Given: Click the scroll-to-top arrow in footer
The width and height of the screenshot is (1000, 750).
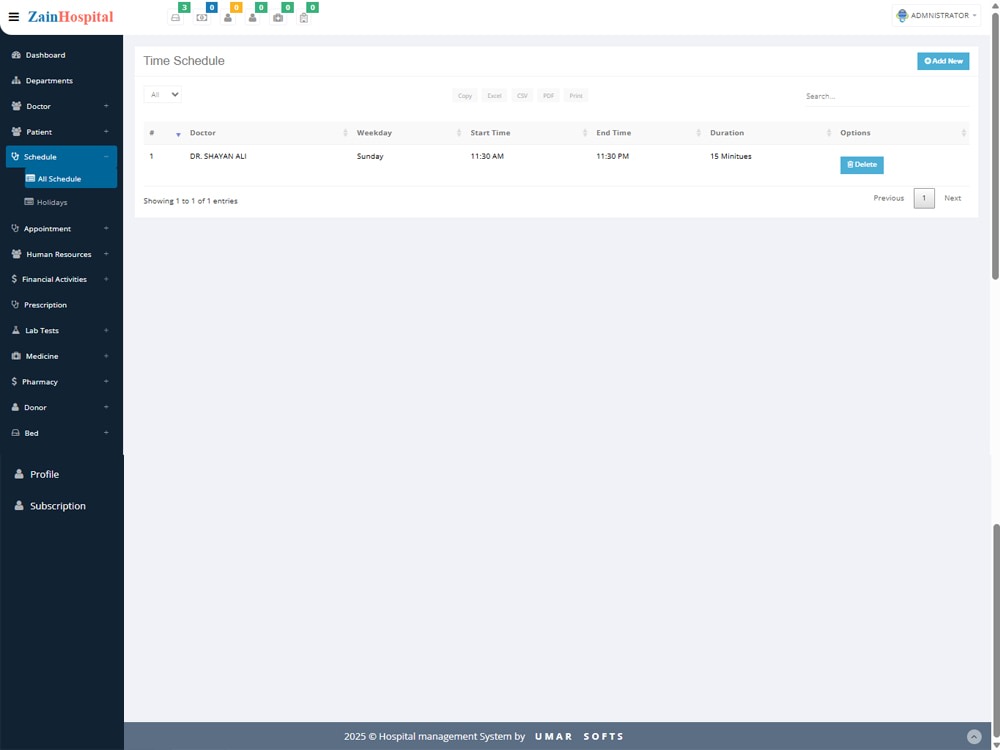Looking at the screenshot, I should pyautogui.click(x=974, y=737).
